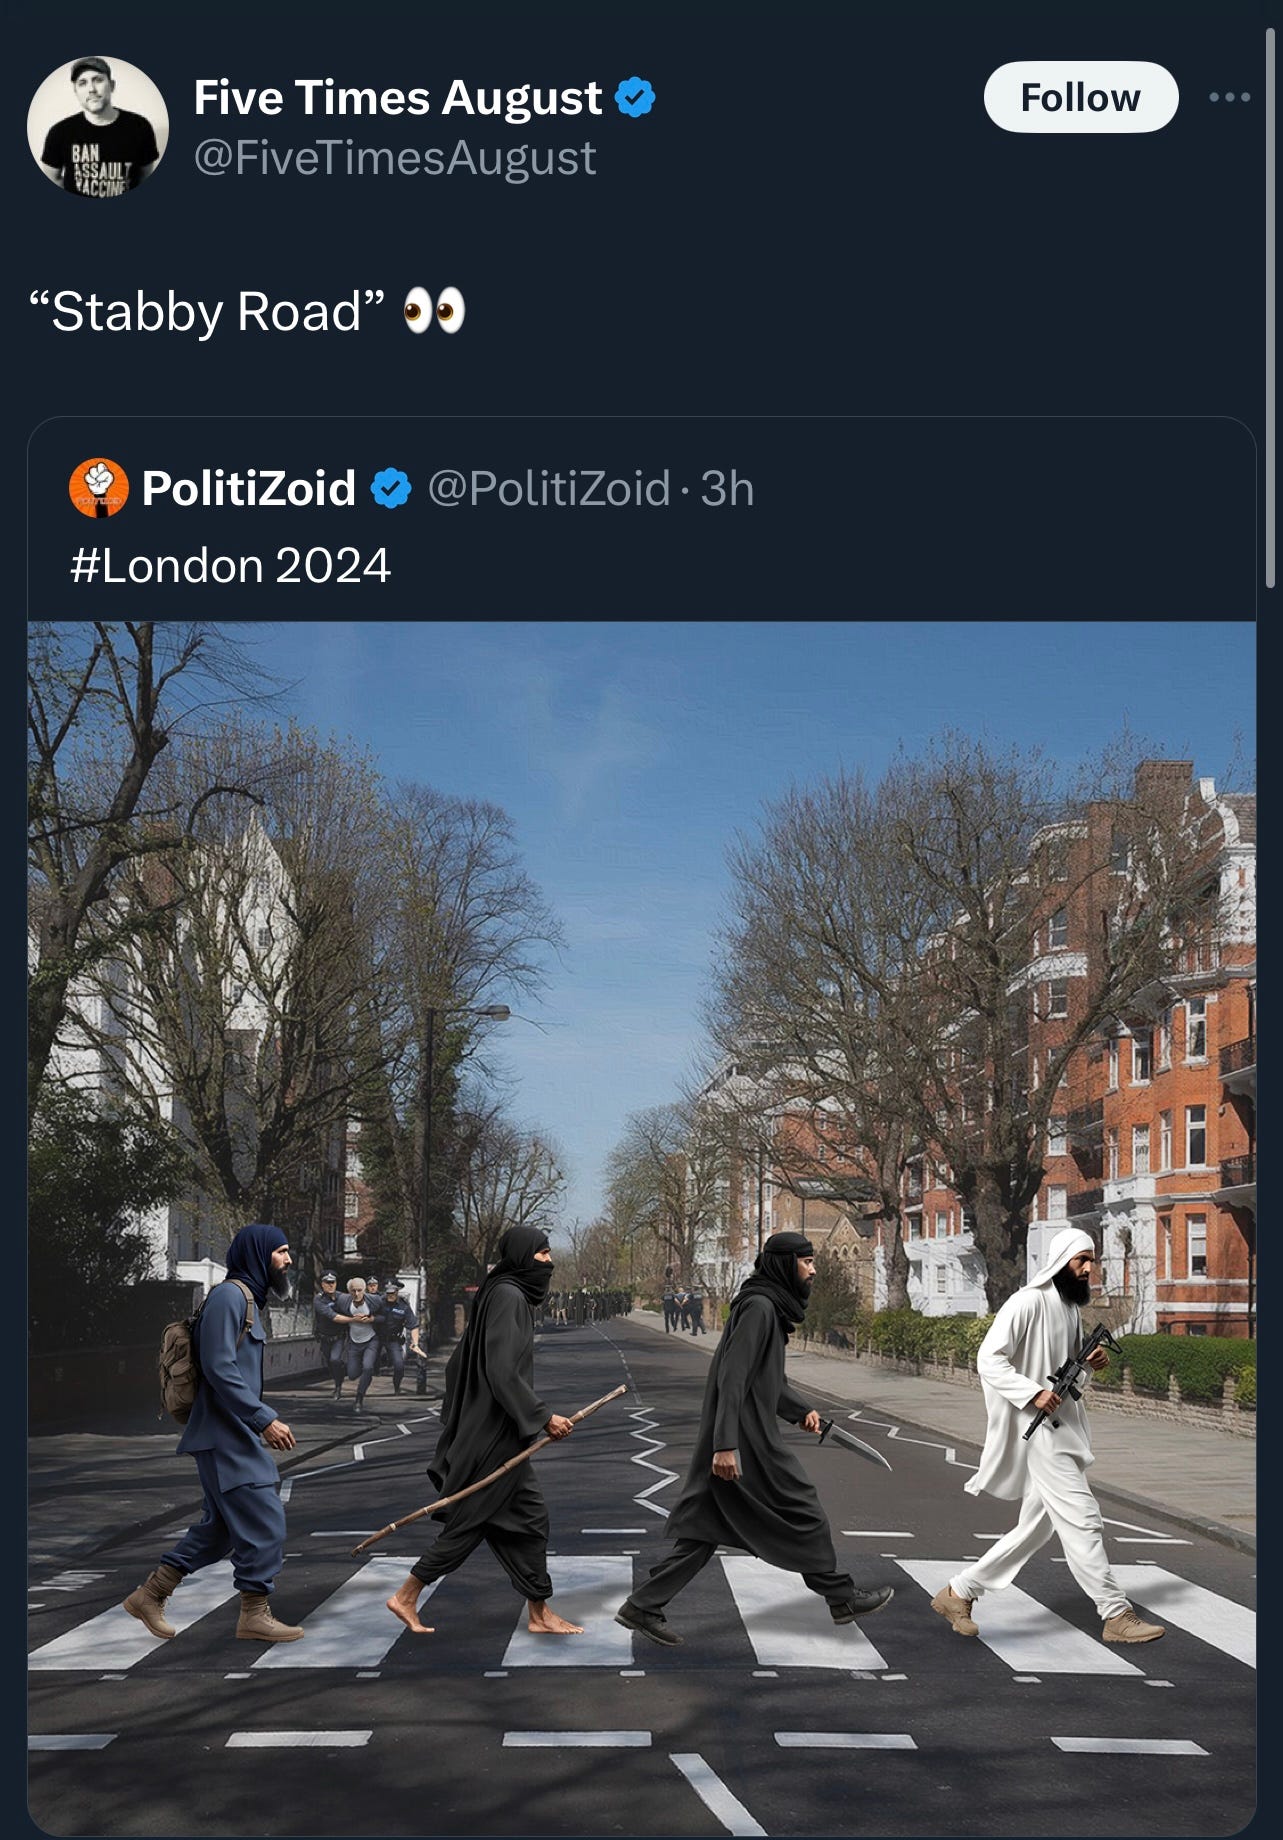Open the 3h timestamp of quoted post
1283x1840 pixels.
pos(727,489)
